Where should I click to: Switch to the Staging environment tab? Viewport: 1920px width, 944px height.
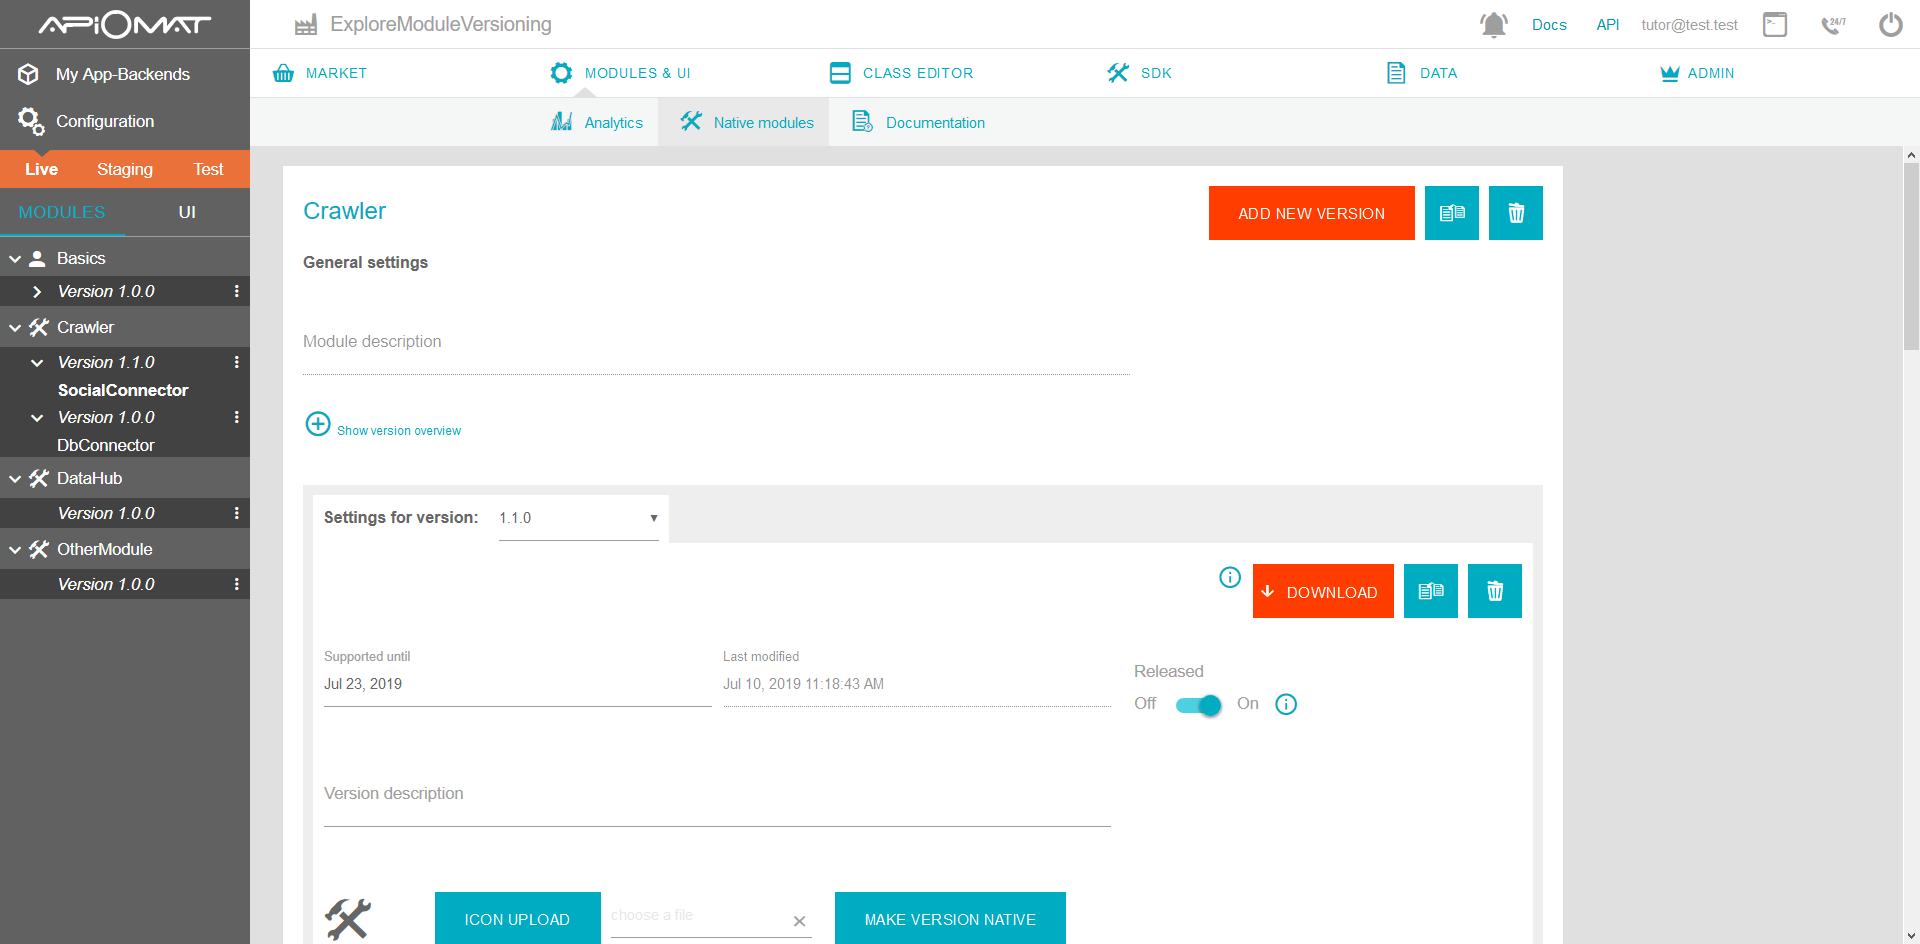125,169
